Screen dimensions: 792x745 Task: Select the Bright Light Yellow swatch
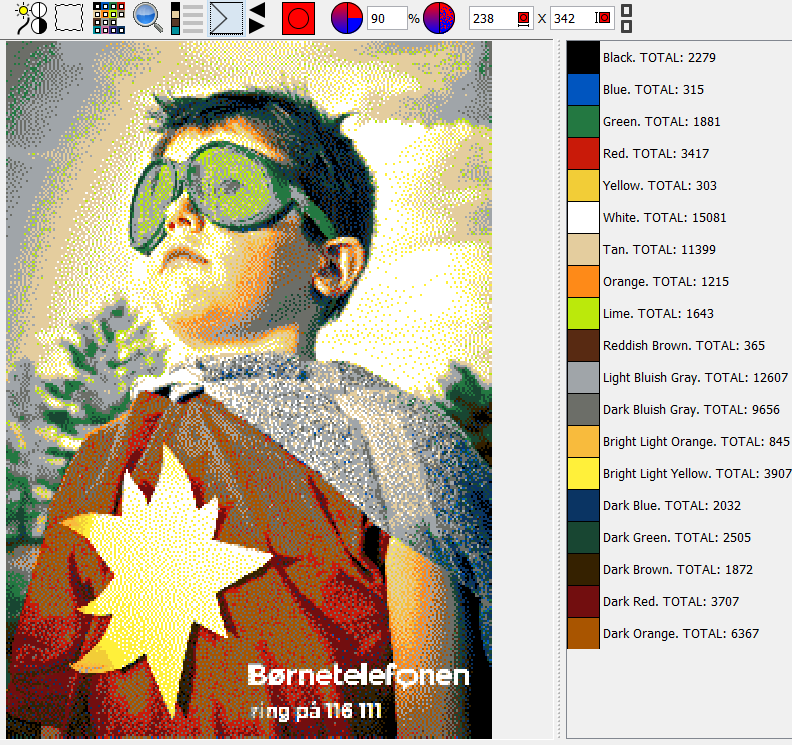583,474
